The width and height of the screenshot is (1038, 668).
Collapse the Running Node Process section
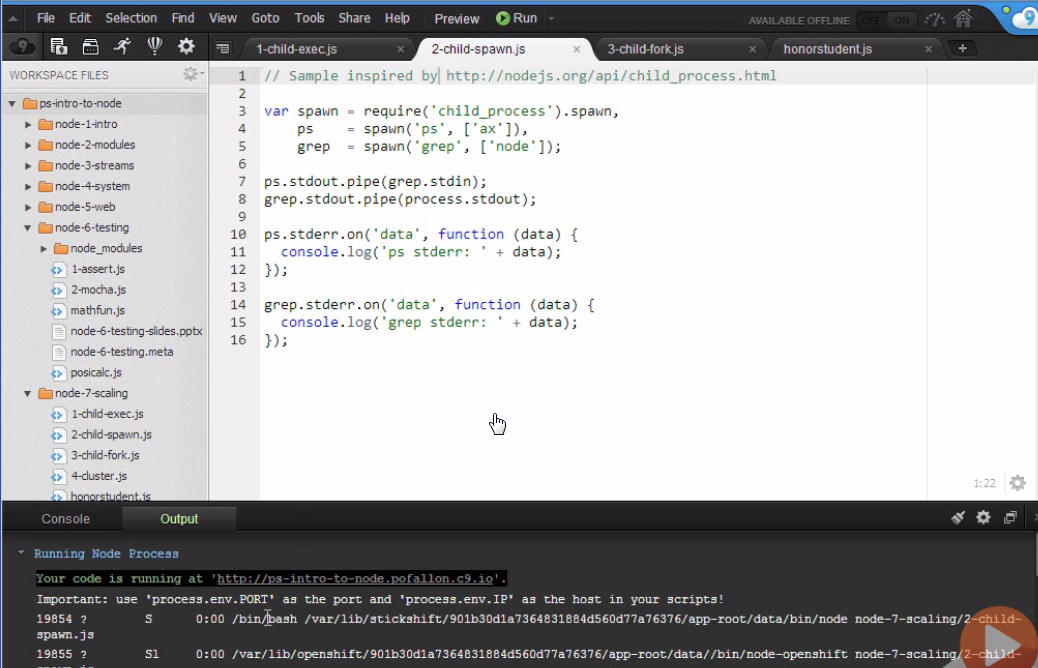21,553
